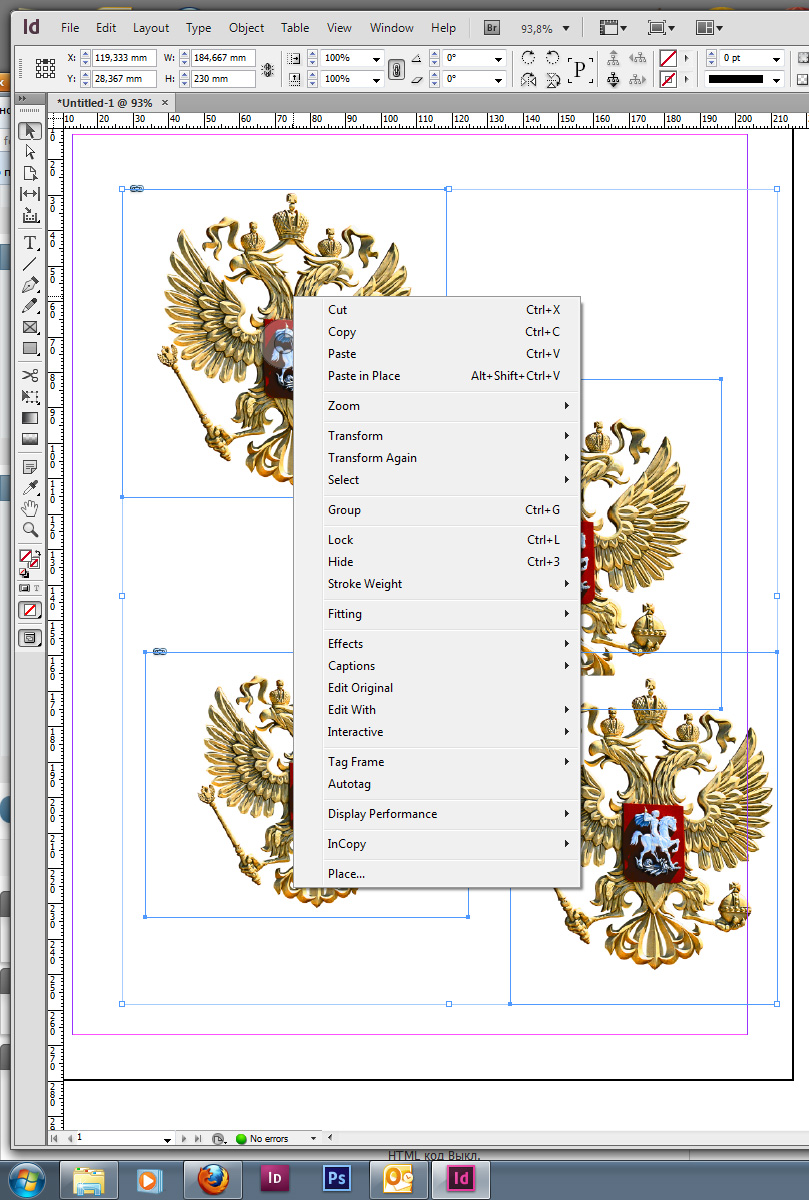This screenshot has height=1200, width=809.
Task: Open the page number dropdown in status bar
Action: (x=168, y=1139)
